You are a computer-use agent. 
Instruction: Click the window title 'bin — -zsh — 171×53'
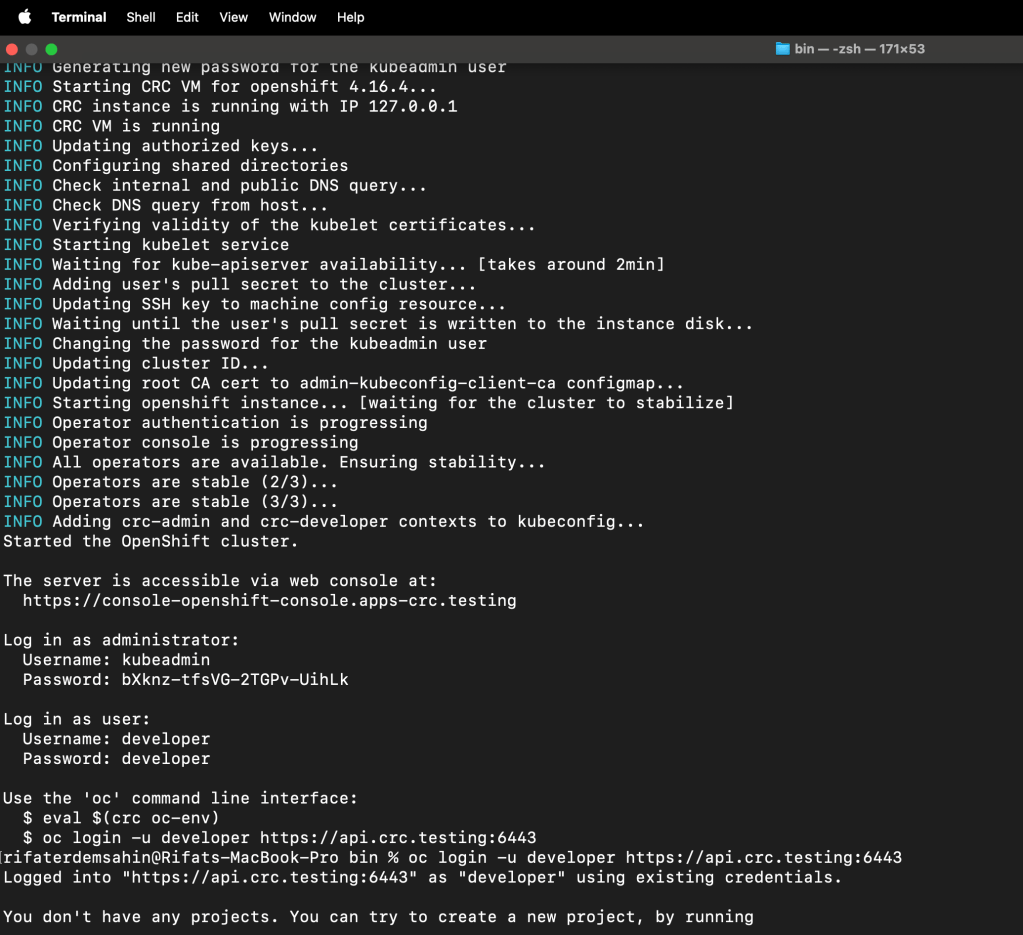pyautogui.click(x=859, y=49)
